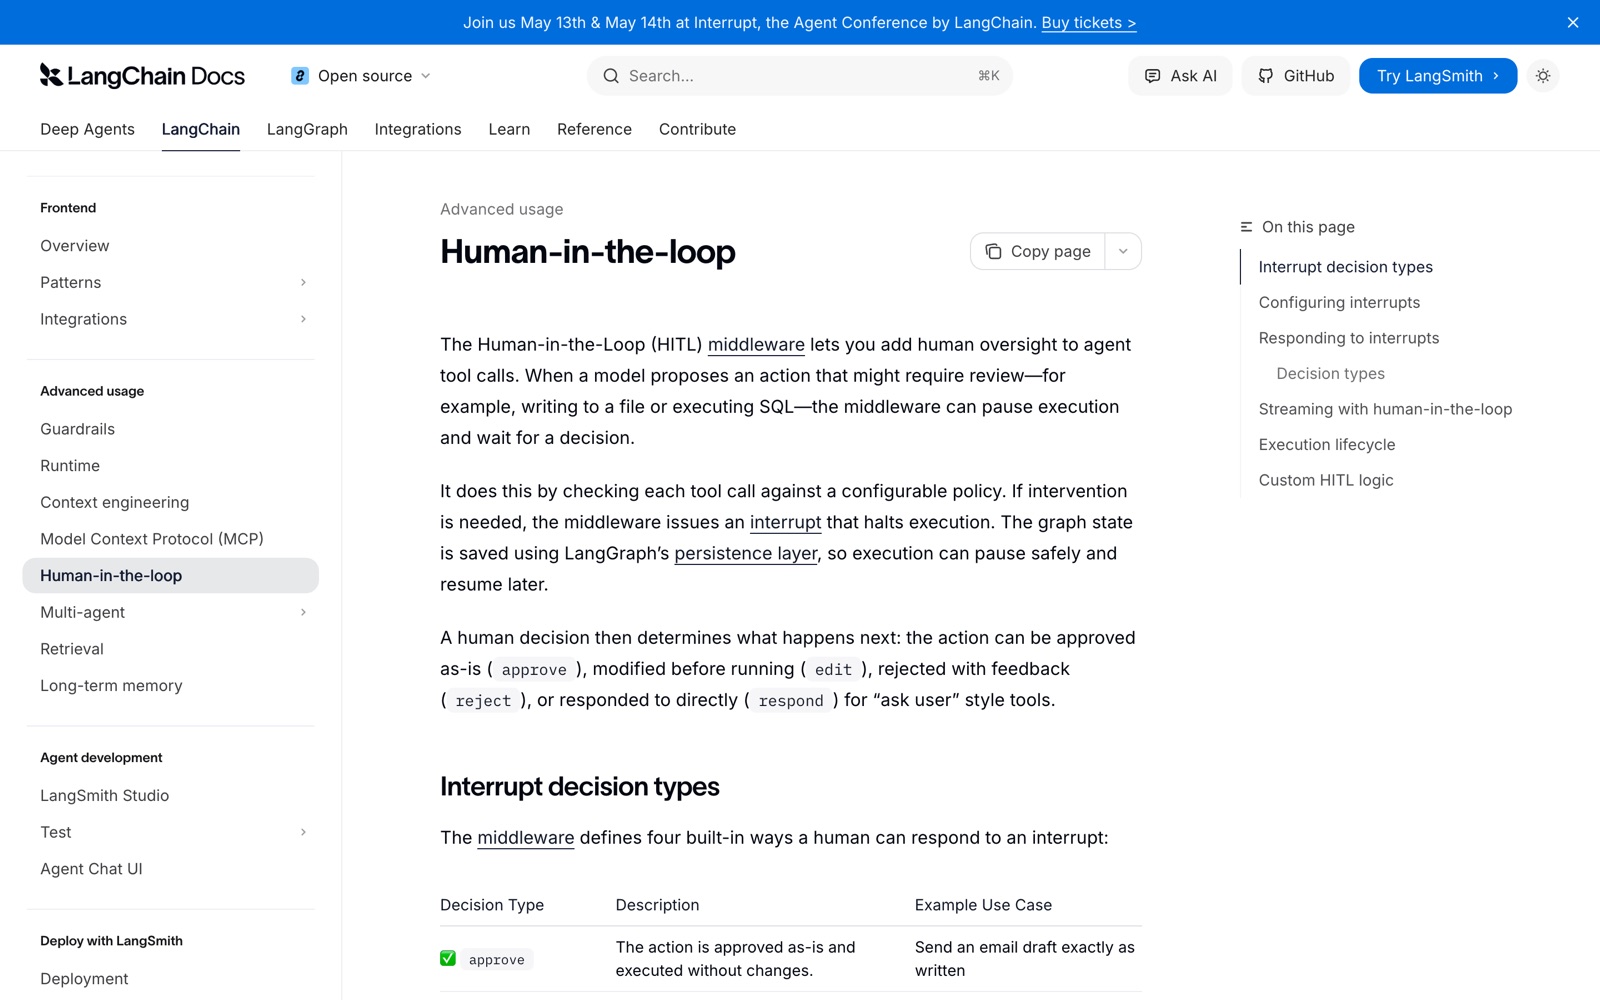Select Human-in-the-loop in sidebar
Screen dimensions: 1600x1000
coord(171,575)
